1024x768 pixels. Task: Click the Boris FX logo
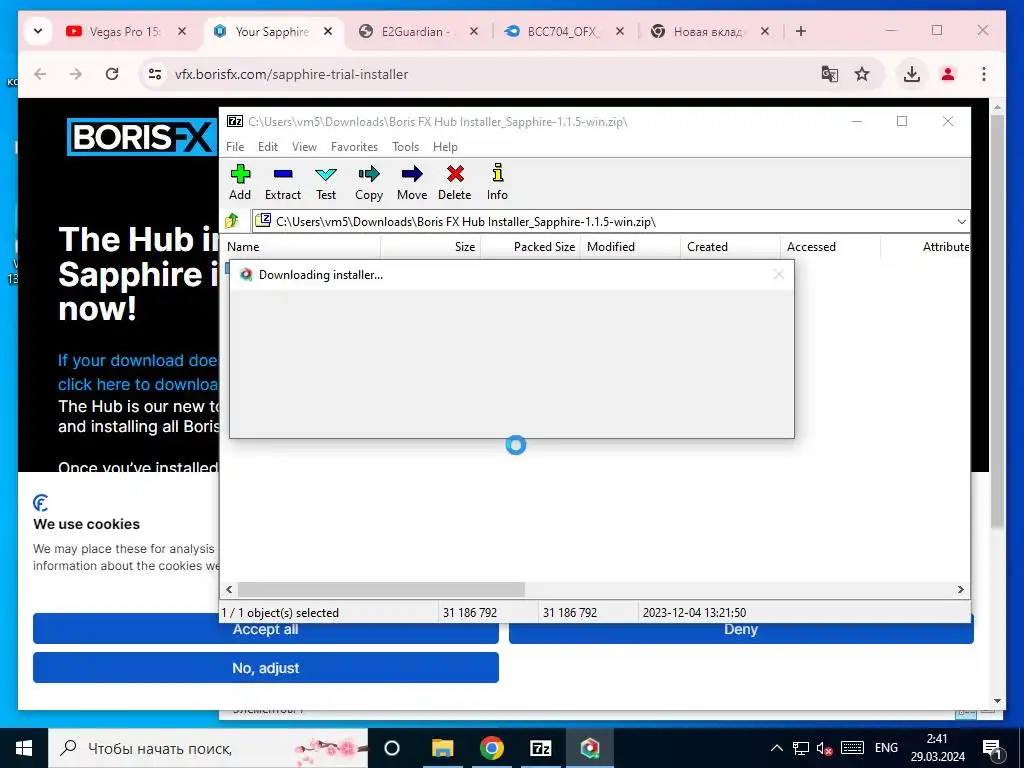click(142, 136)
